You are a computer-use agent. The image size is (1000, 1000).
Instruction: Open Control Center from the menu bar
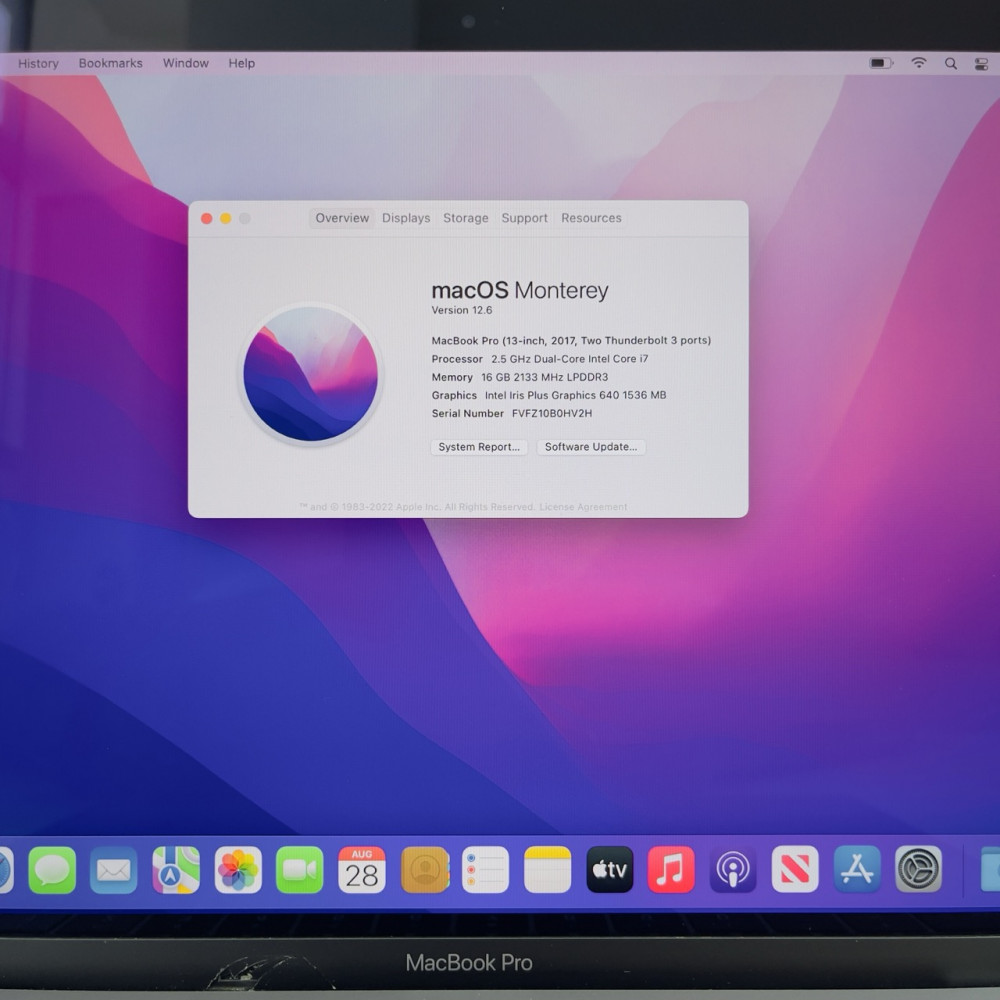click(x=982, y=64)
